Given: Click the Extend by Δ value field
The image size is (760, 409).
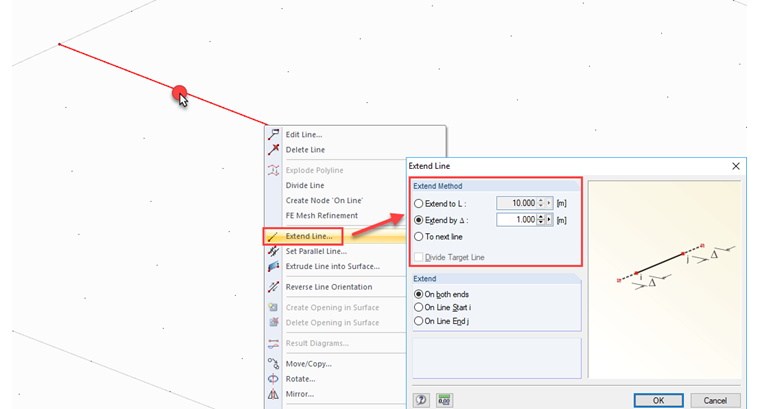Looking at the screenshot, I should [517, 220].
